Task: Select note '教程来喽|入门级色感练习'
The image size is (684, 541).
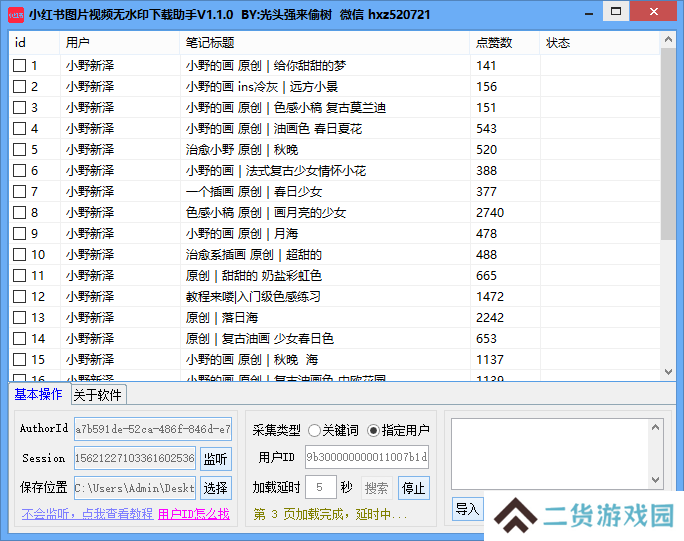Action: pyautogui.click(x=253, y=297)
